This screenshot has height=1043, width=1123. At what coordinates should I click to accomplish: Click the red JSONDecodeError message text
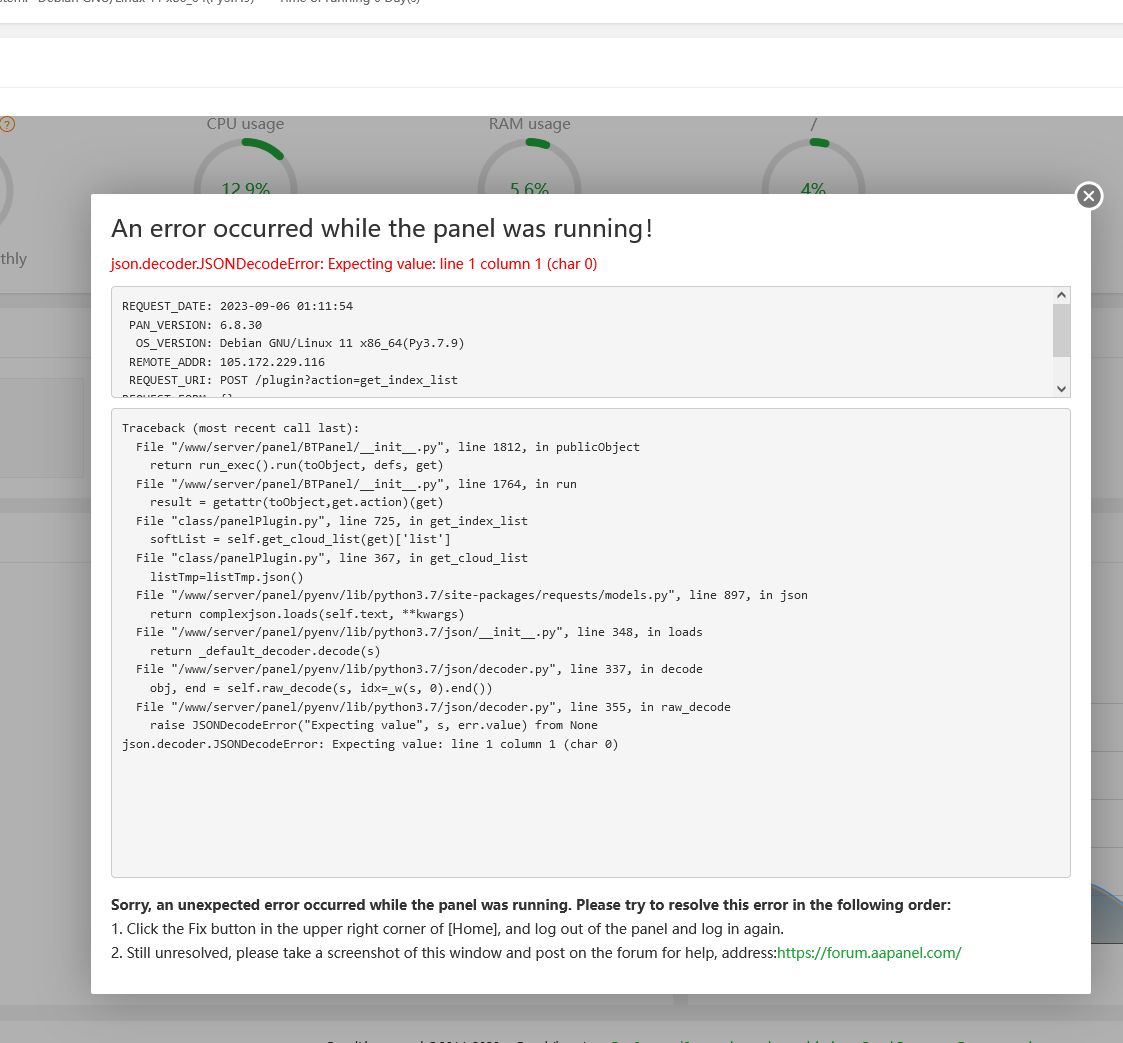coord(354,264)
